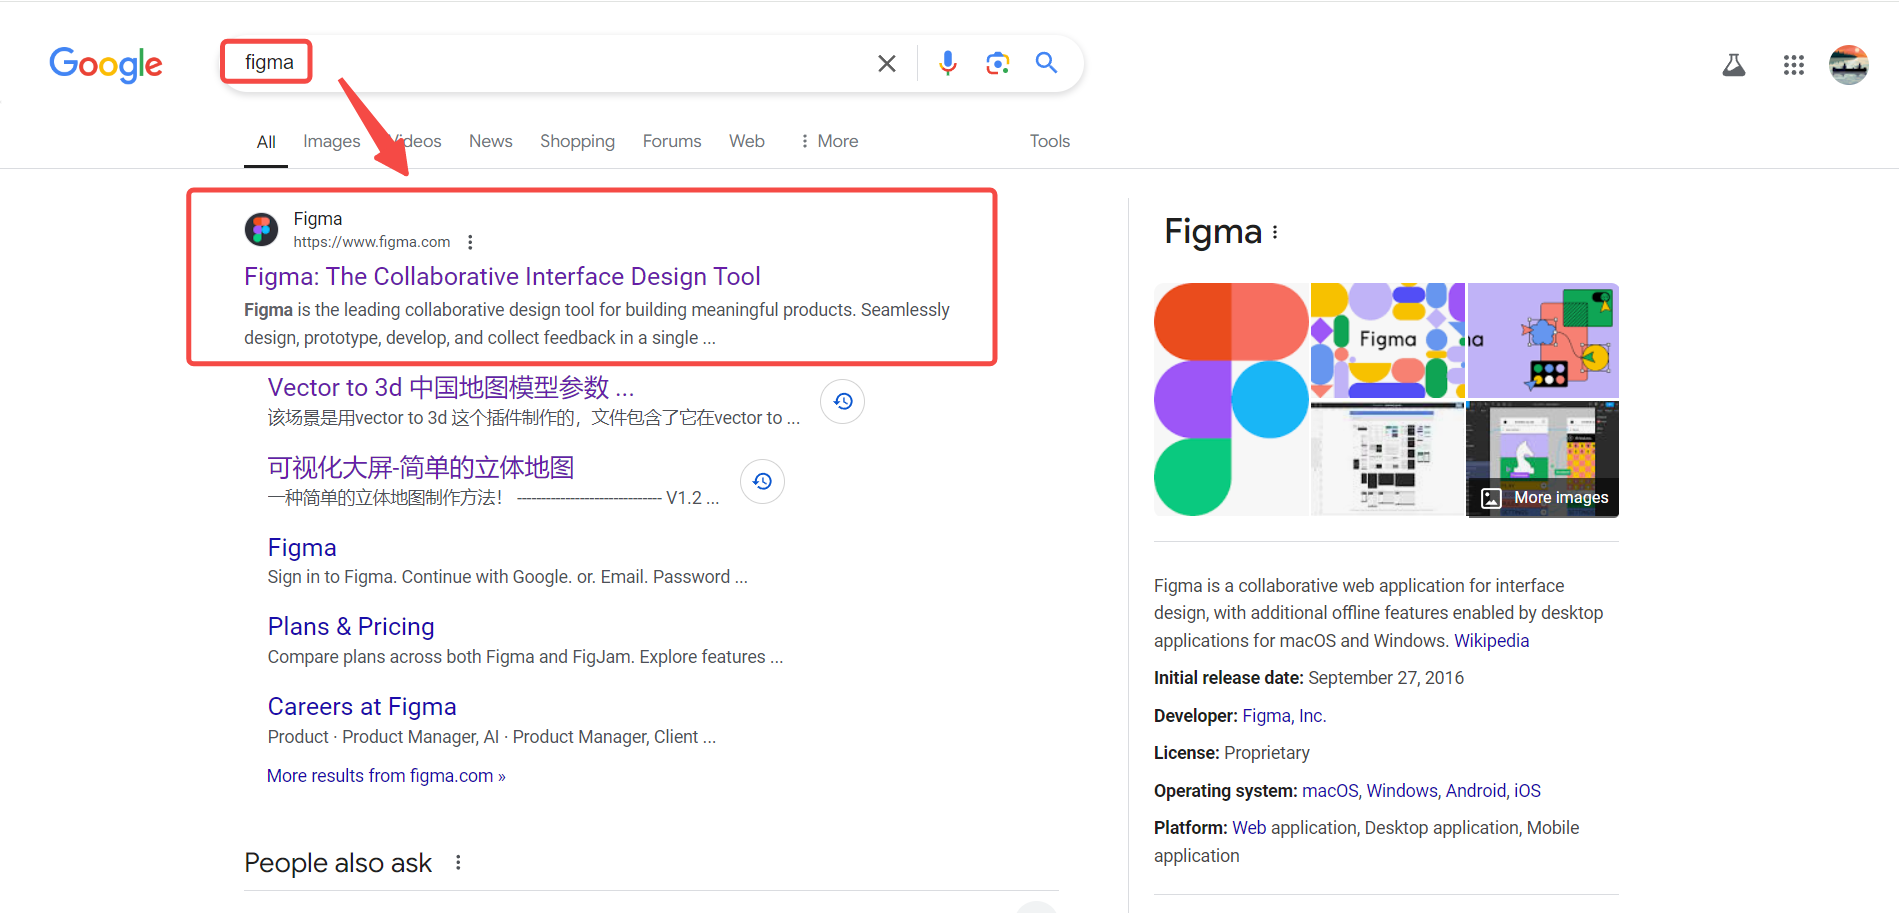Viewport: 1899px width, 913px height.
Task: Open the Google account profile avatar
Action: [x=1849, y=65]
